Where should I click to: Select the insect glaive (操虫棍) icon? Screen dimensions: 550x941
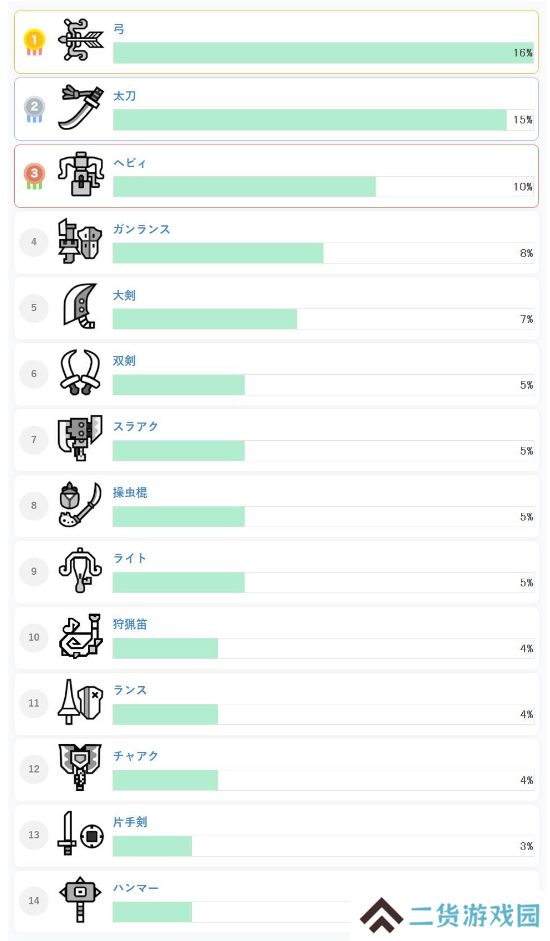click(80, 504)
